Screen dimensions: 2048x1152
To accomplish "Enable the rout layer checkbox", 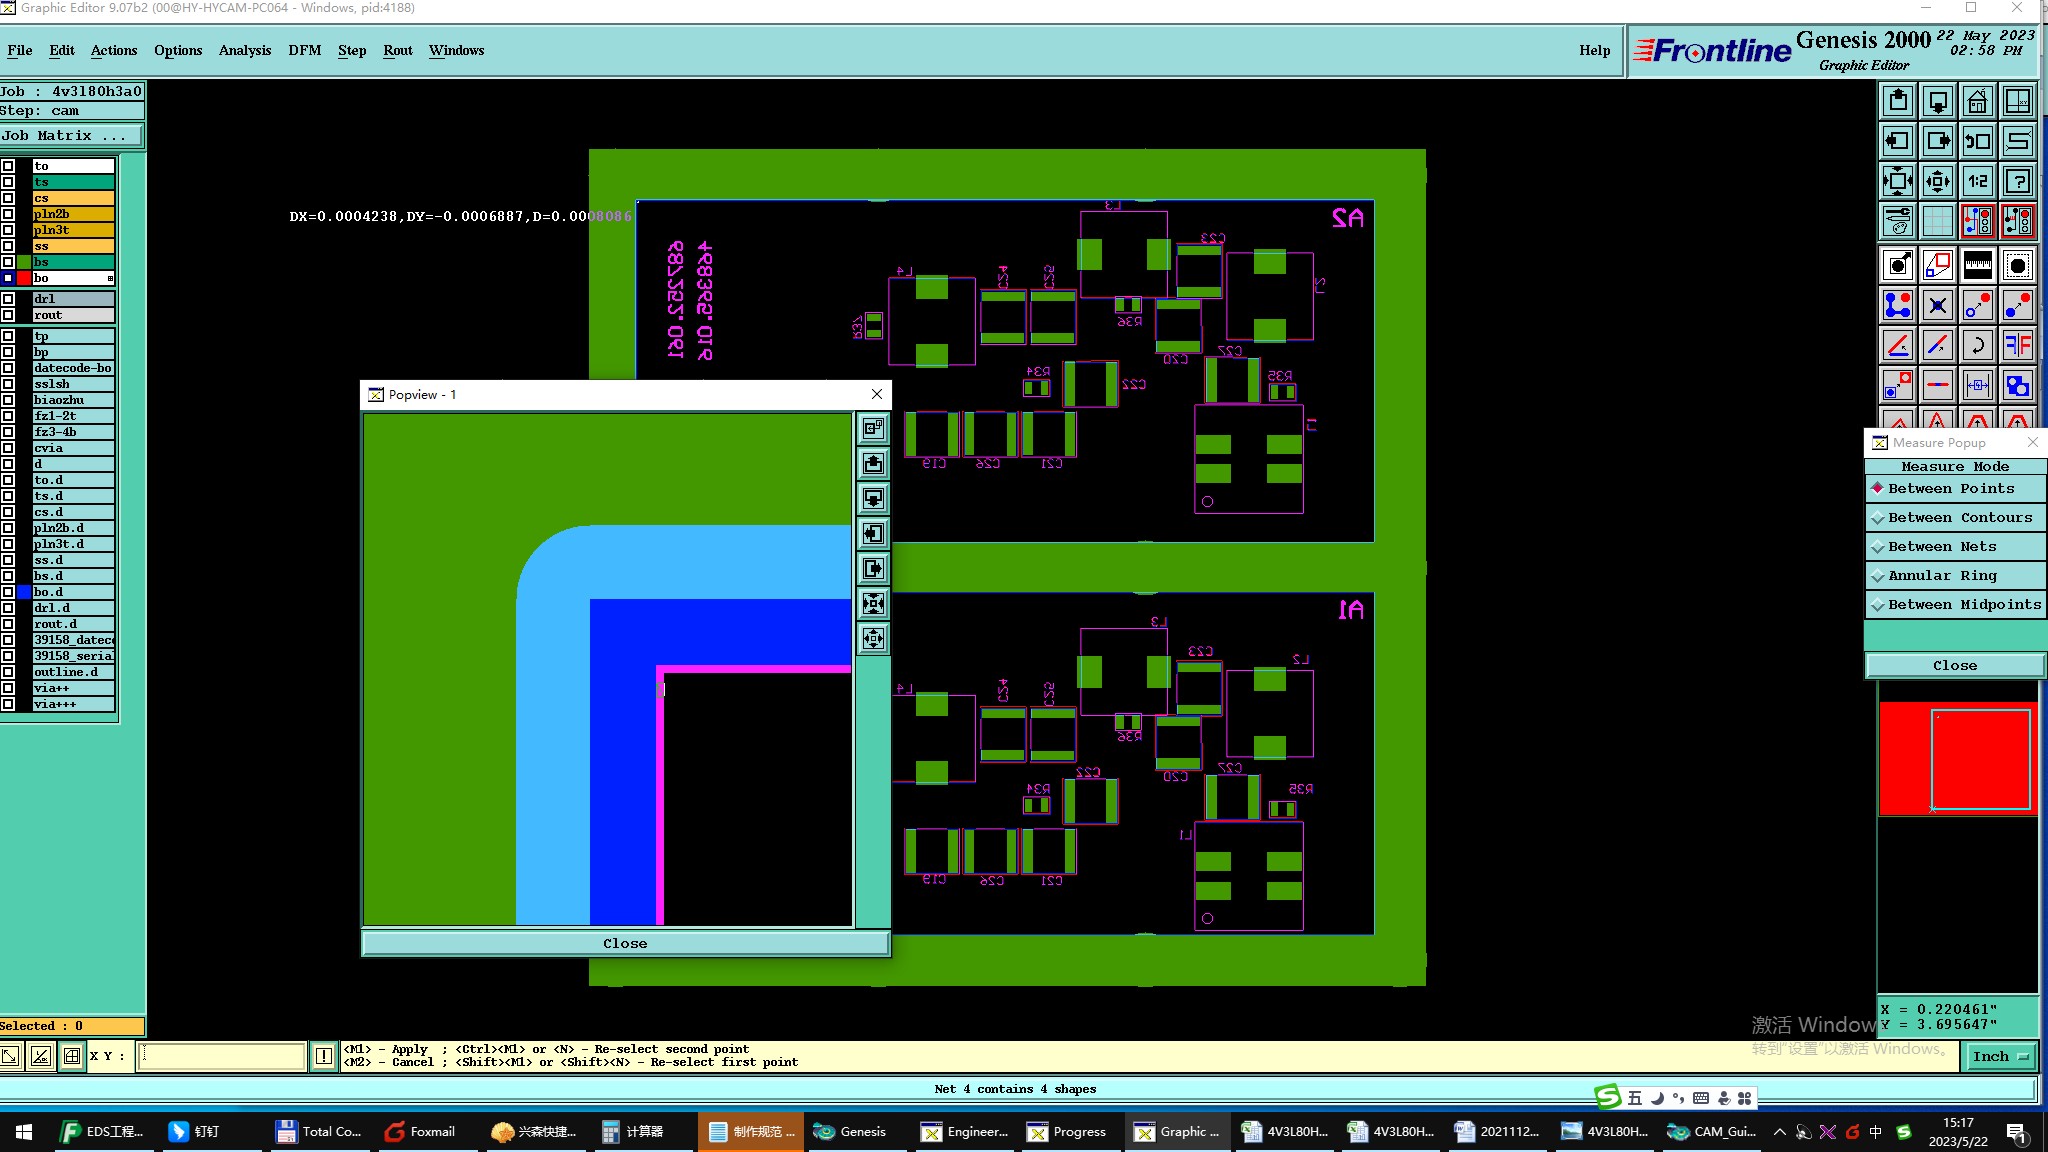I will click(x=8, y=315).
